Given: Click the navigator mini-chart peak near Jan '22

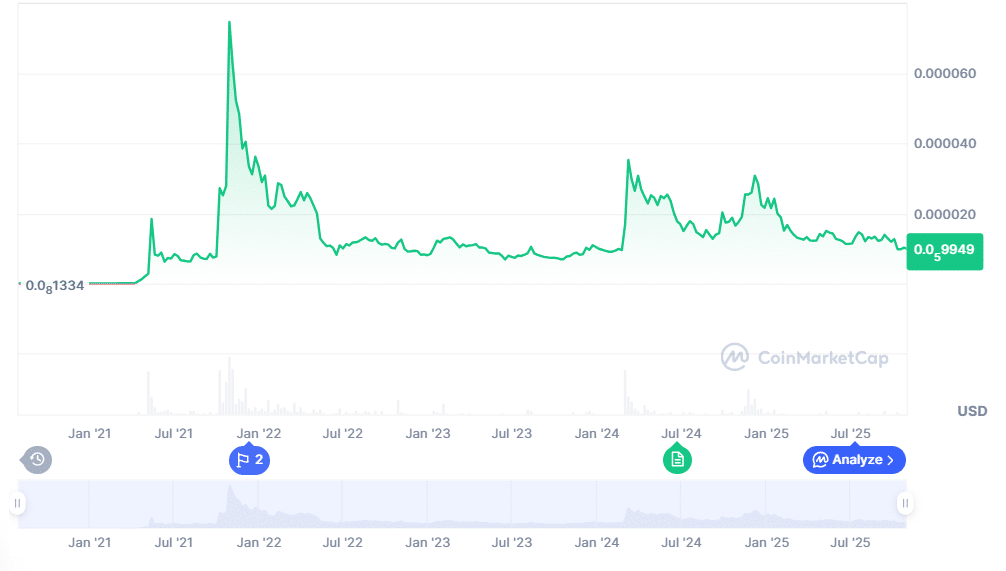Looking at the screenshot, I should (x=230, y=489).
